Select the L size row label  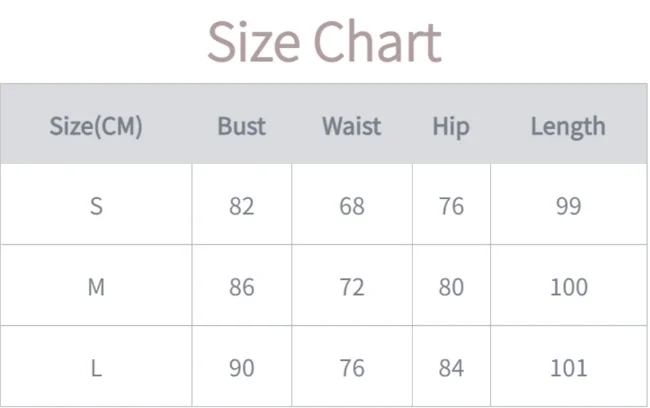[96, 368]
